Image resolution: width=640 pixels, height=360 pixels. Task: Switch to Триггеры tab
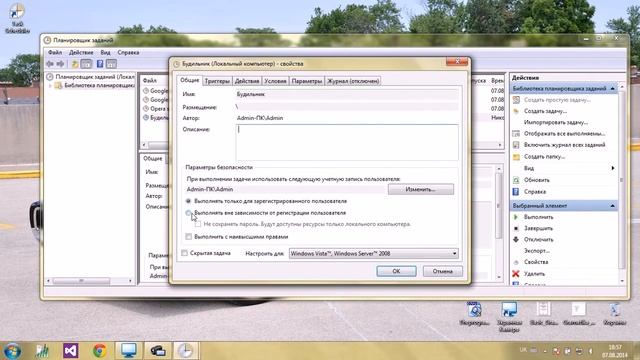[x=217, y=81]
